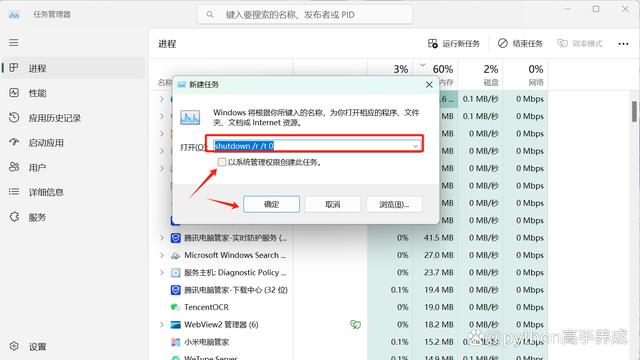Open the three-dot more options menu
The height and width of the screenshot is (360, 640).
tap(623, 44)
